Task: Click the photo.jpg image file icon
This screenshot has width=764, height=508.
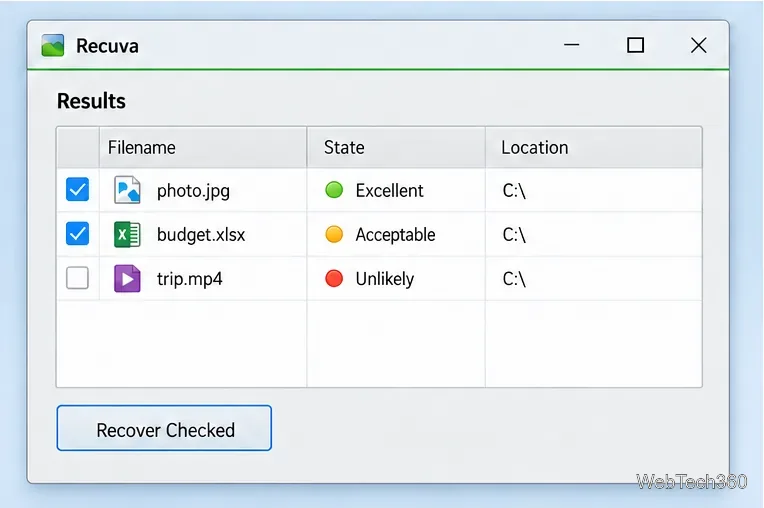Action: (127, 190)
